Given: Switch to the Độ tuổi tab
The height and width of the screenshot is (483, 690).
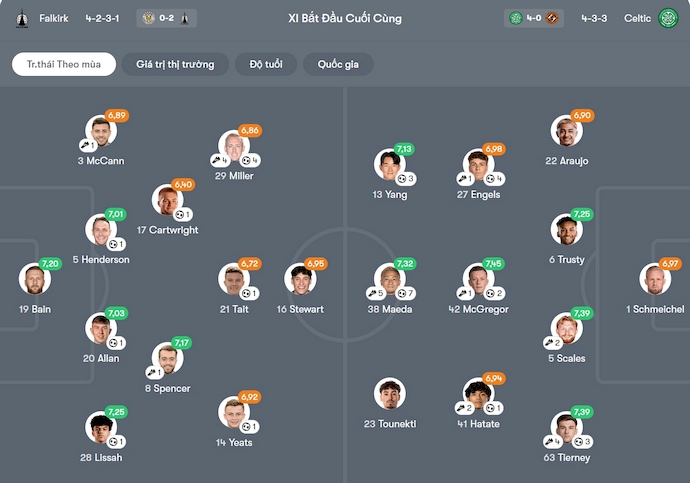Looking at the screenshot, I should [265, 64].
